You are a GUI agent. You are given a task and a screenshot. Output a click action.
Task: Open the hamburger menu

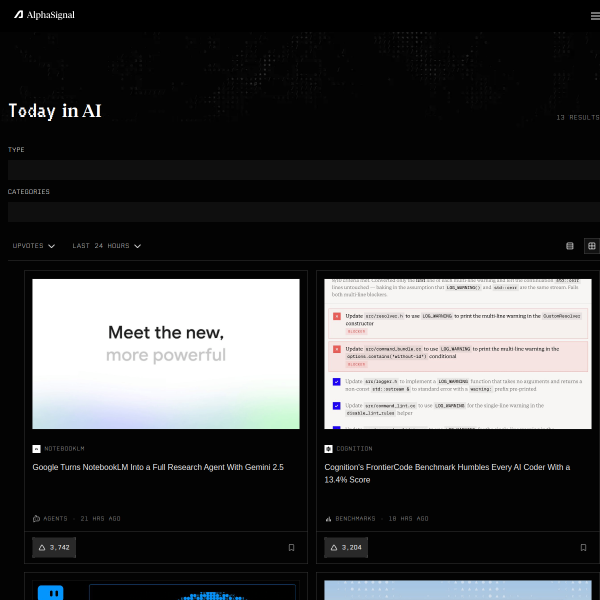pos(595,16)
